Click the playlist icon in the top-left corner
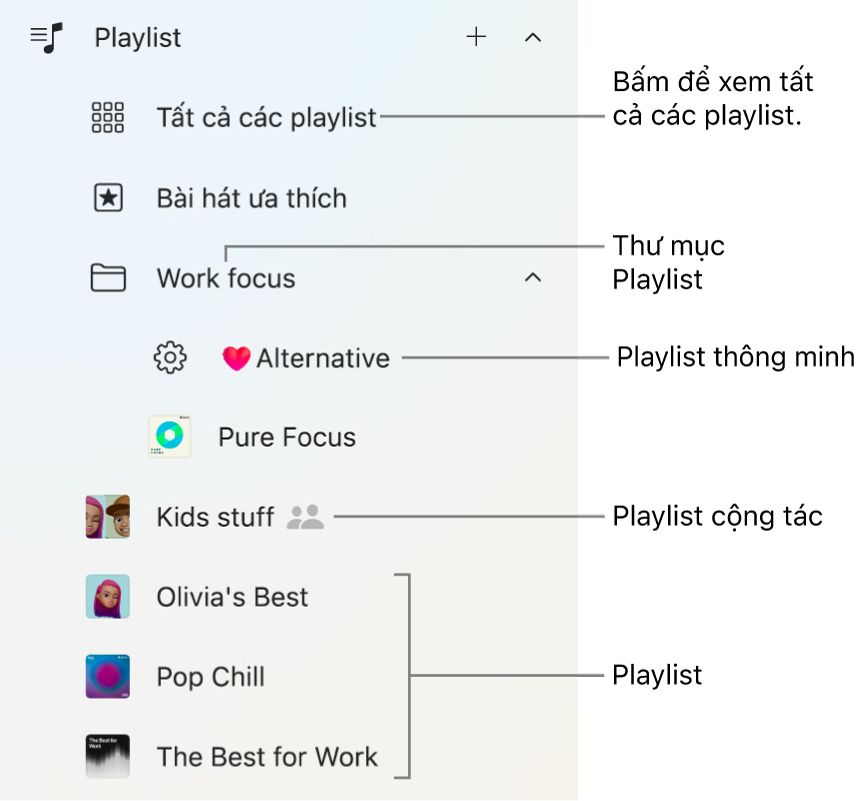 (44, 37)
